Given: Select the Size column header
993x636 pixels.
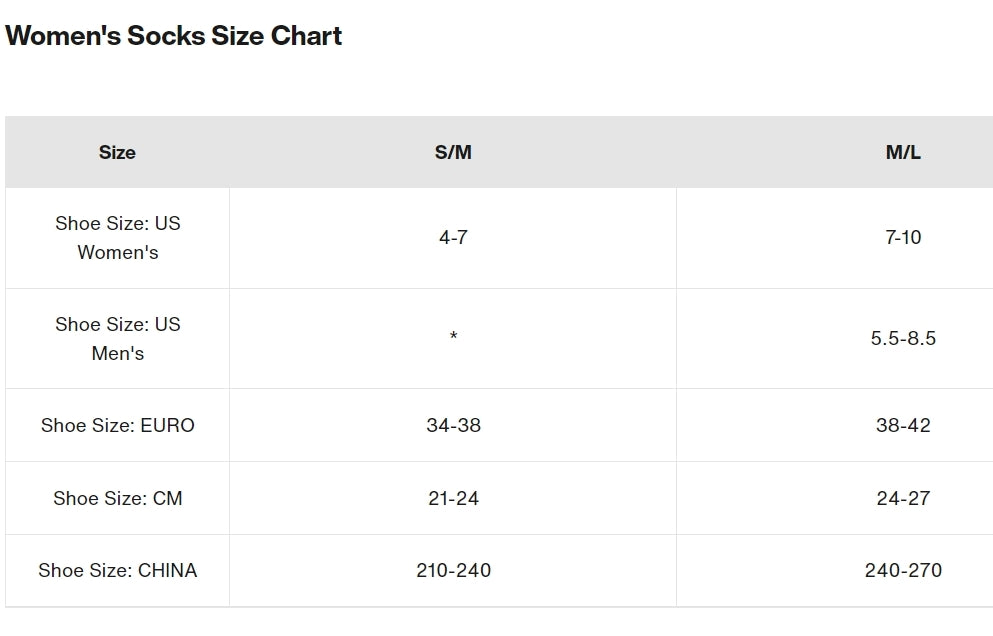Looking at the screenshot, I should pyautogui.click(x=117, y=152).
